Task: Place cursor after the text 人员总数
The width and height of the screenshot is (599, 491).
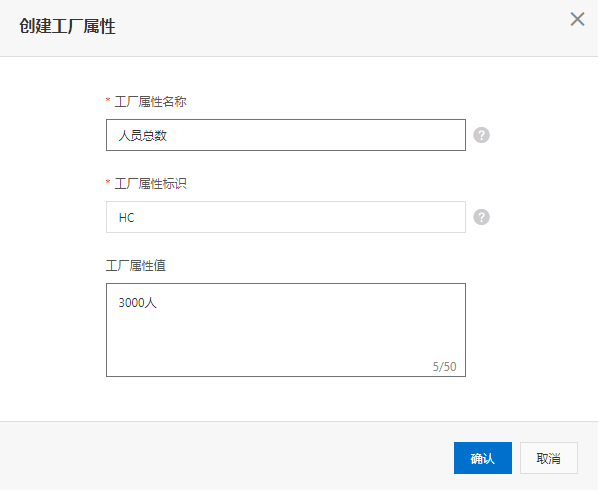Action: click(x=168, y=136)
